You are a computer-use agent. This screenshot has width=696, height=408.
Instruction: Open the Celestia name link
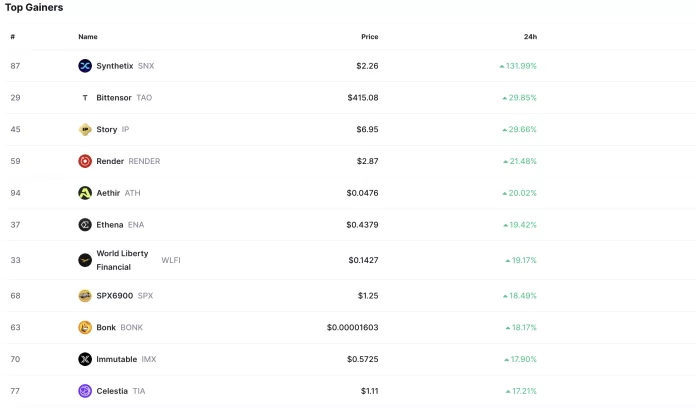click(x=112, y=391)
